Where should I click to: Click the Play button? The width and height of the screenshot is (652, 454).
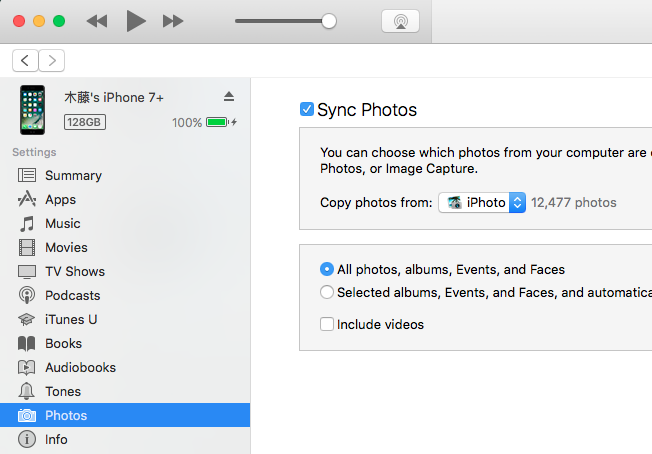pos(136,21)
